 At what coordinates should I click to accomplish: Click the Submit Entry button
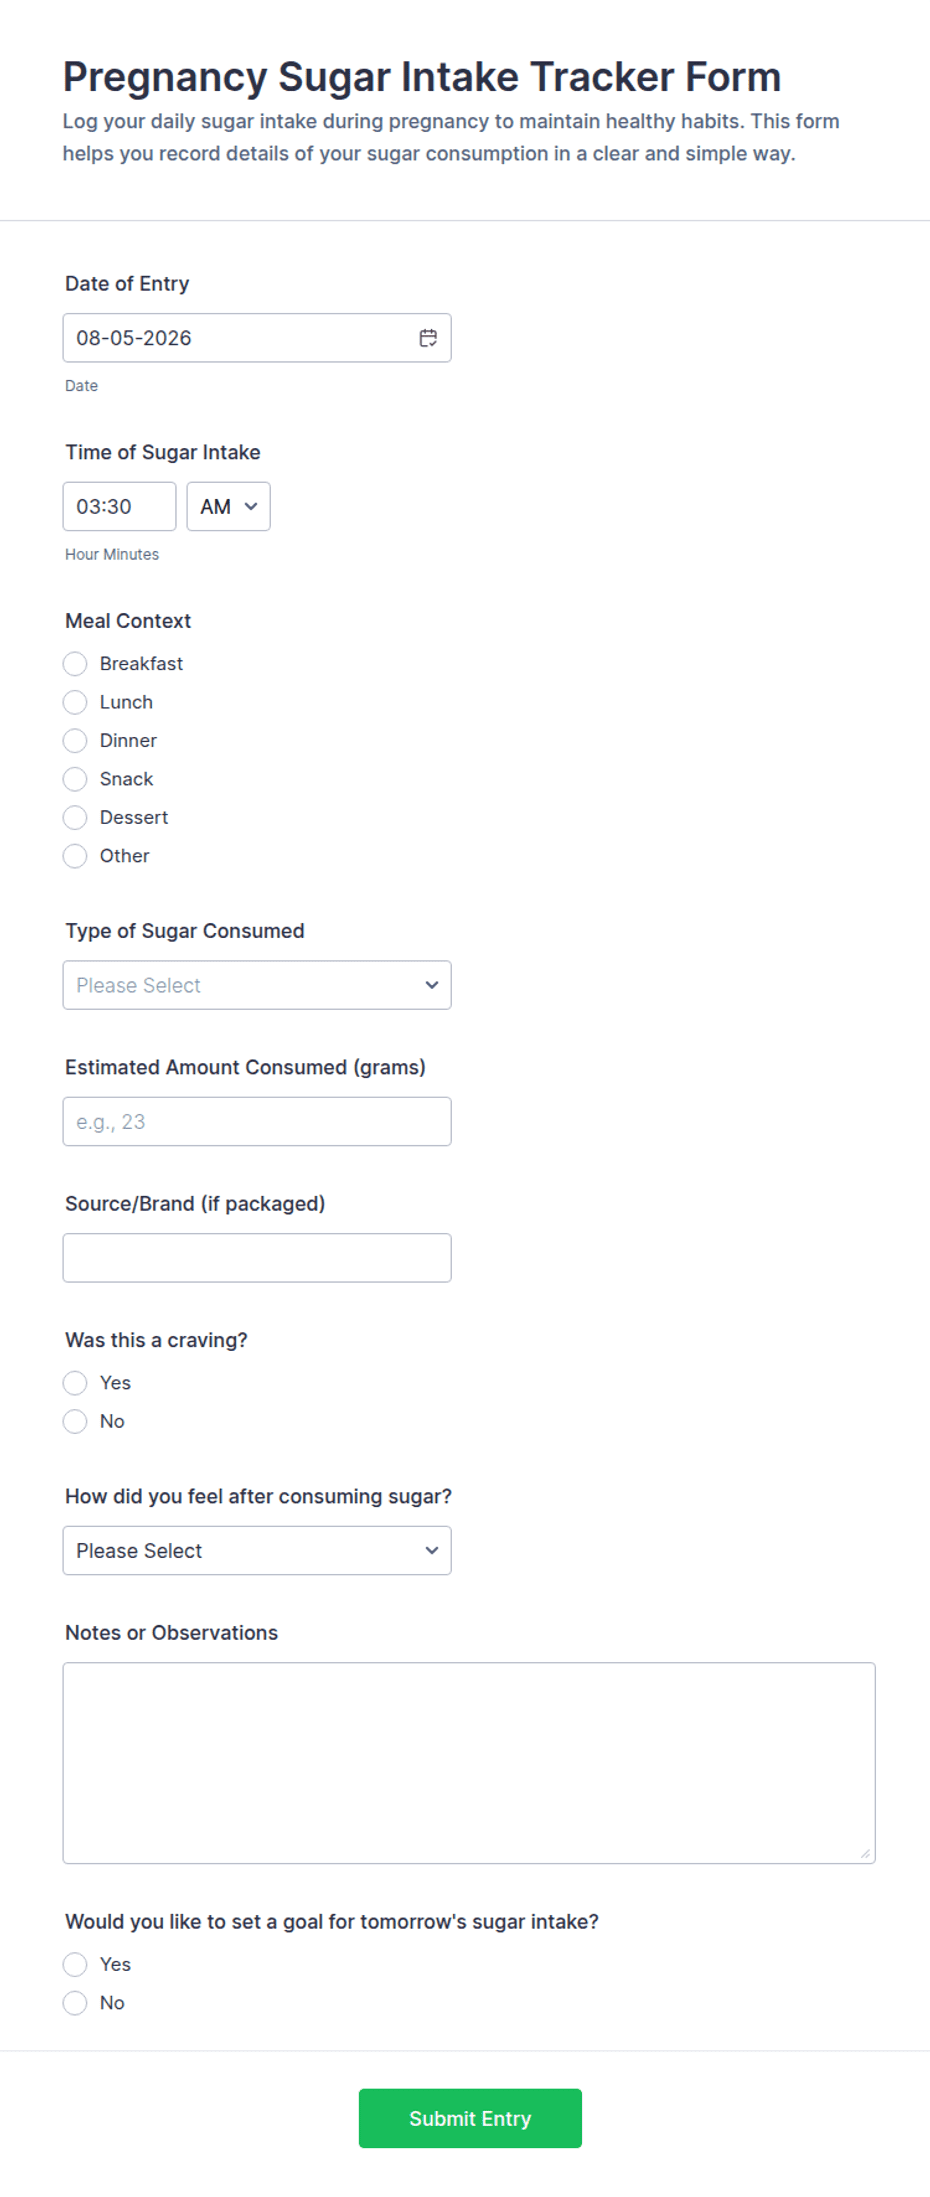click(x=470, y=2118)
